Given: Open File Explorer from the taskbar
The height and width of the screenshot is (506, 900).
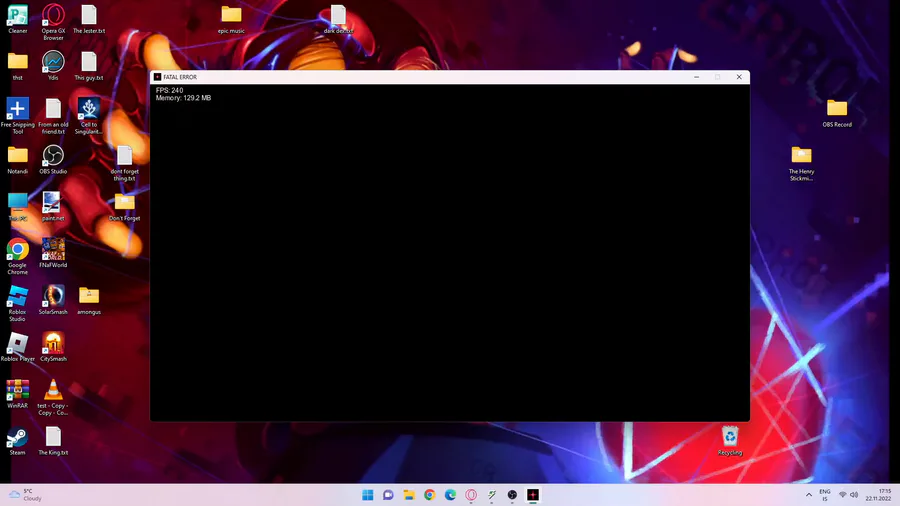Looking at the screenshot, I should pyautogui.click(x=409, y=495).
